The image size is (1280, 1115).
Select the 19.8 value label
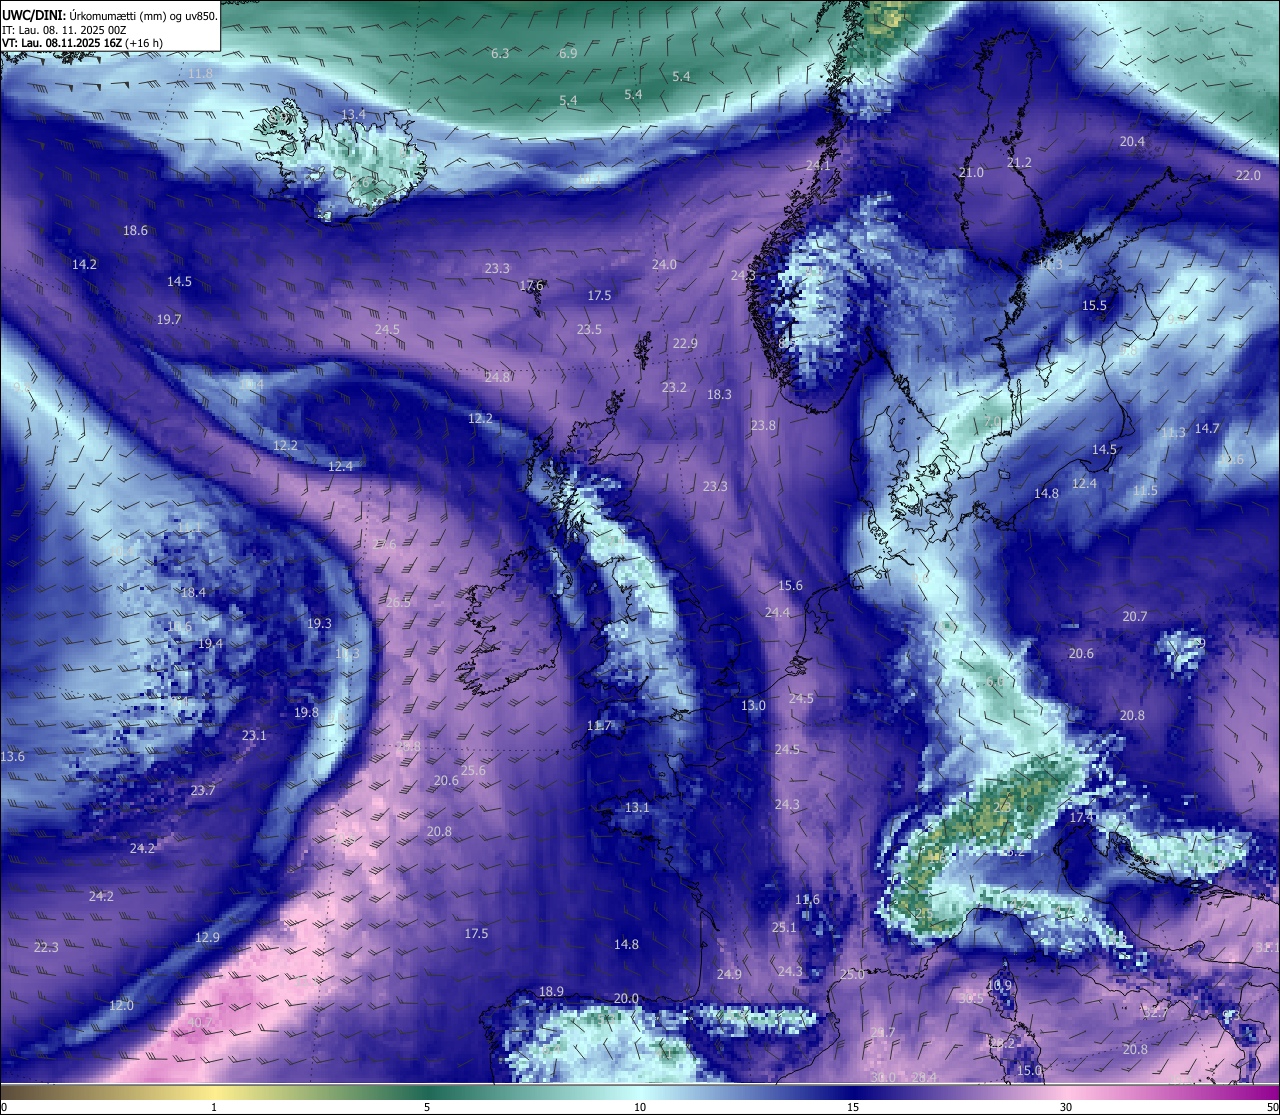(306, 713)
